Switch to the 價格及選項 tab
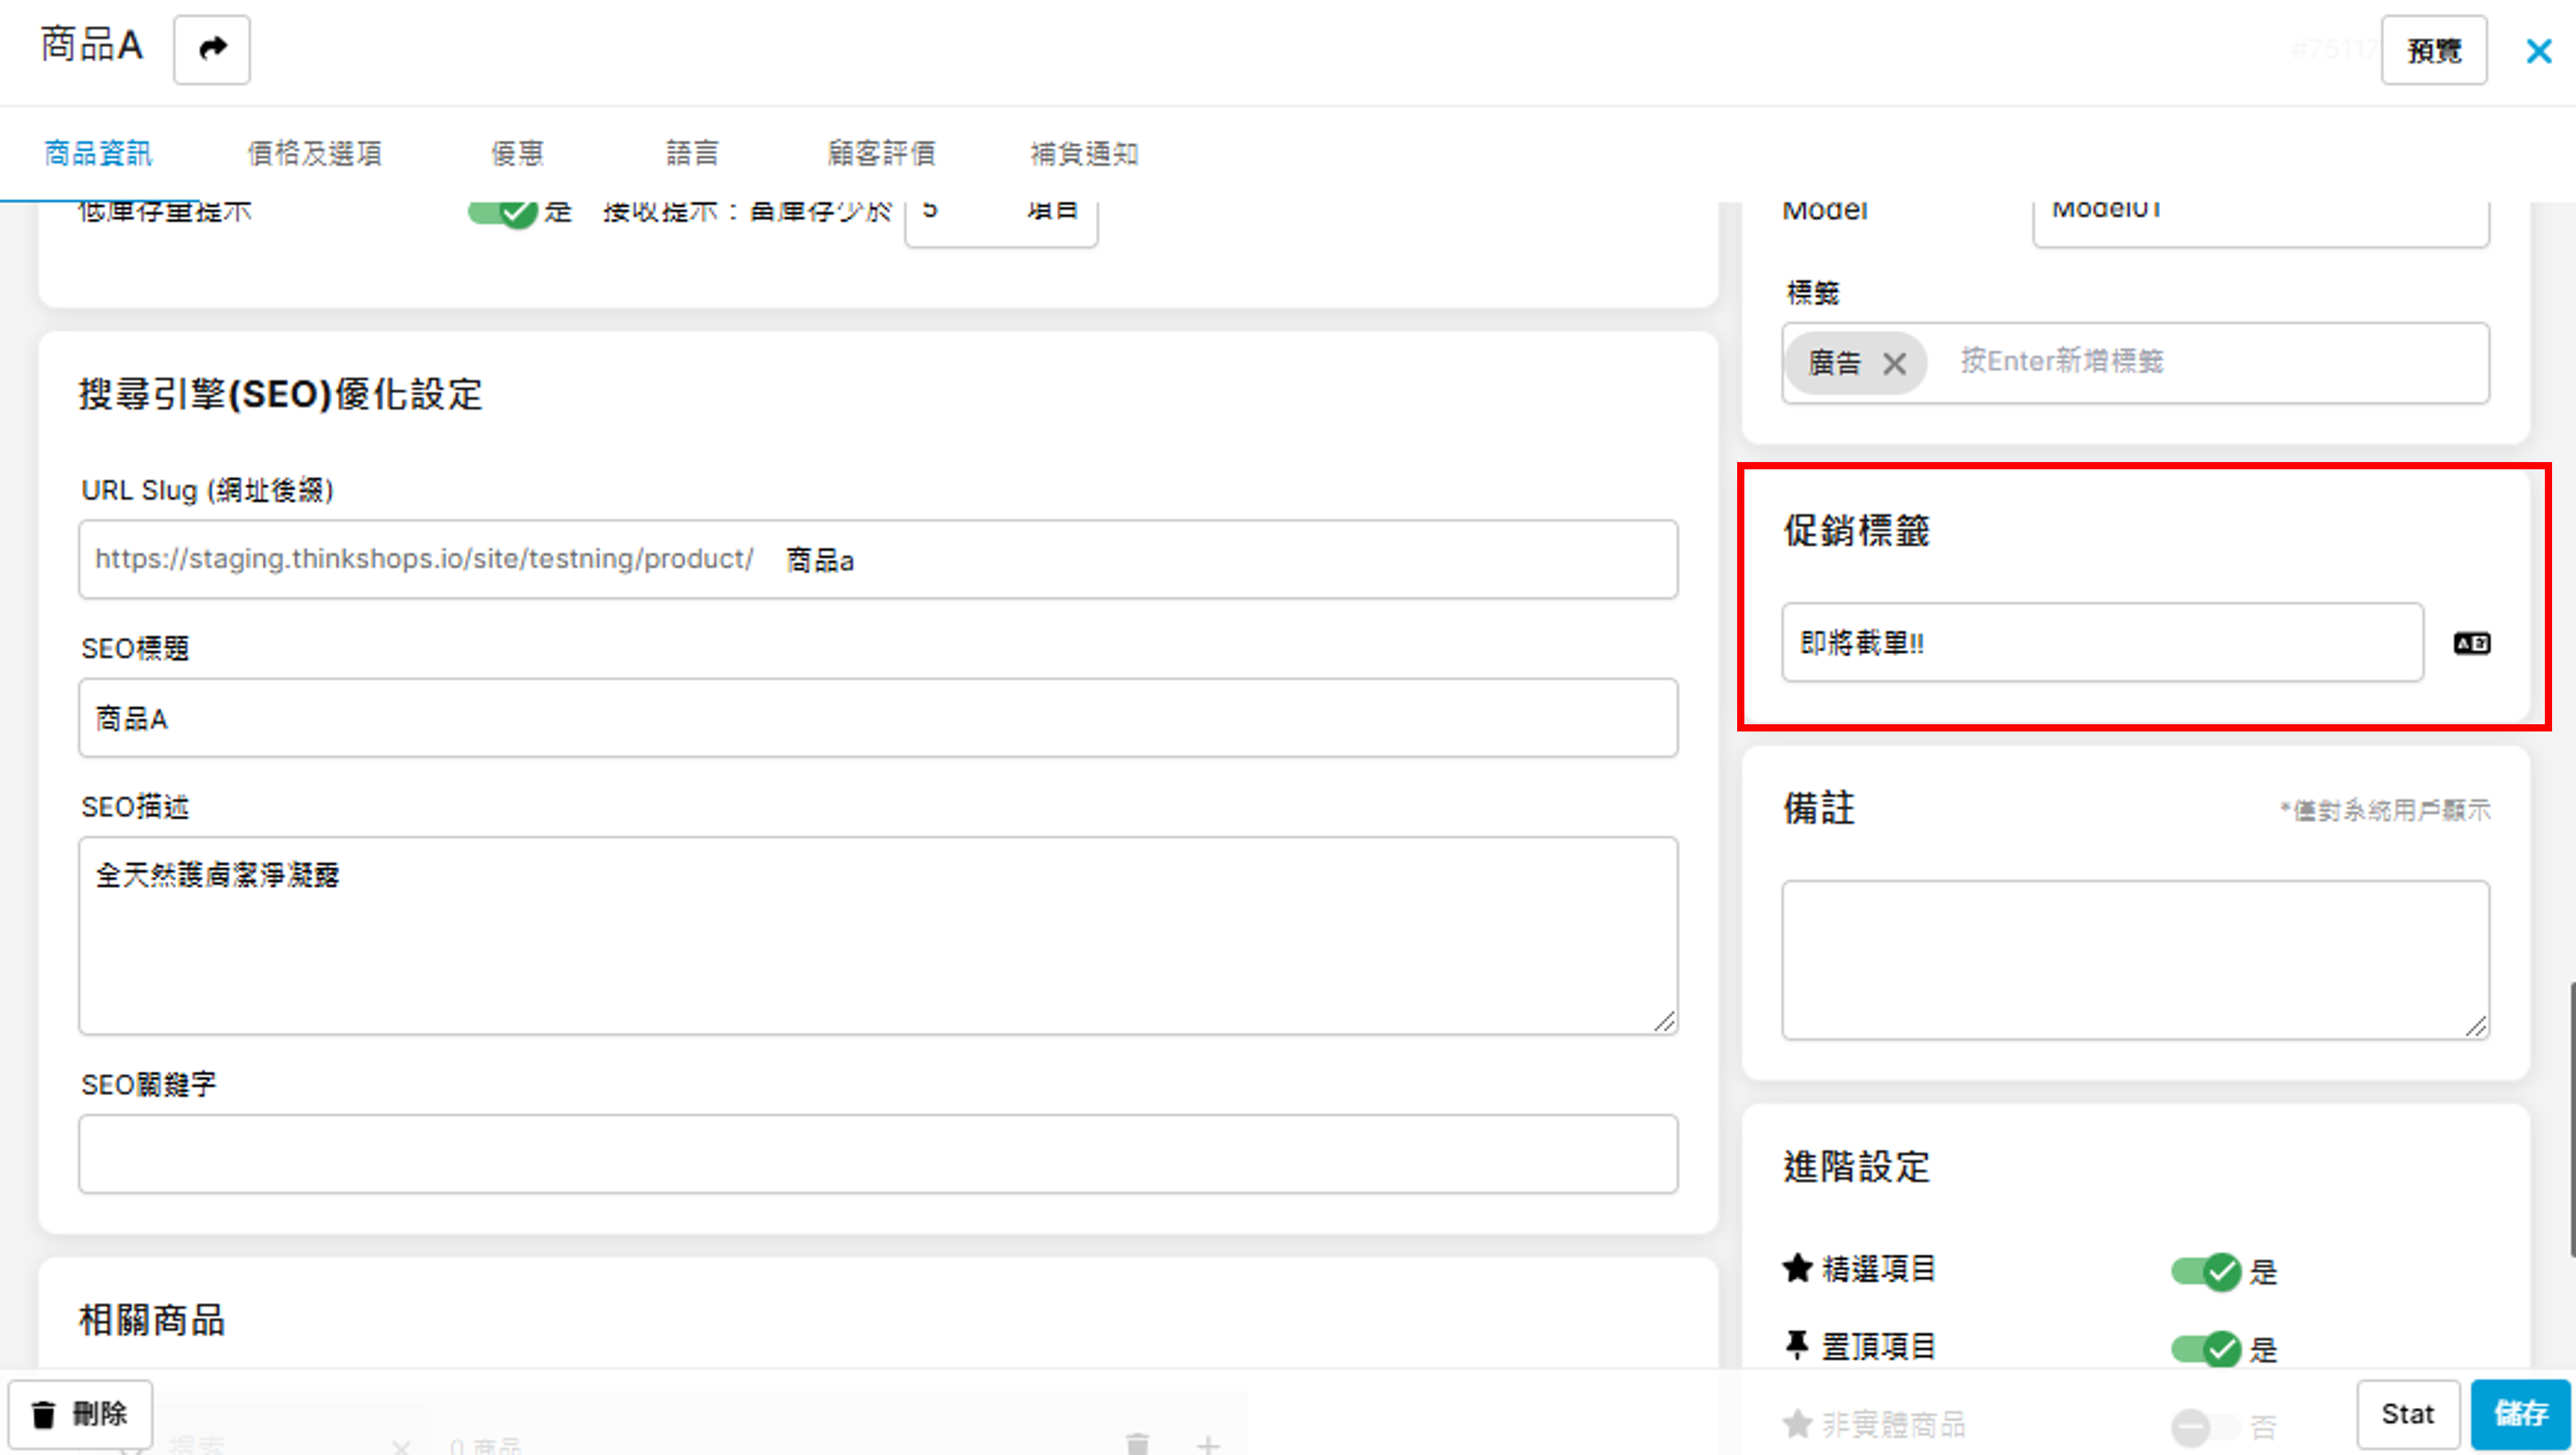 point(315,153)
